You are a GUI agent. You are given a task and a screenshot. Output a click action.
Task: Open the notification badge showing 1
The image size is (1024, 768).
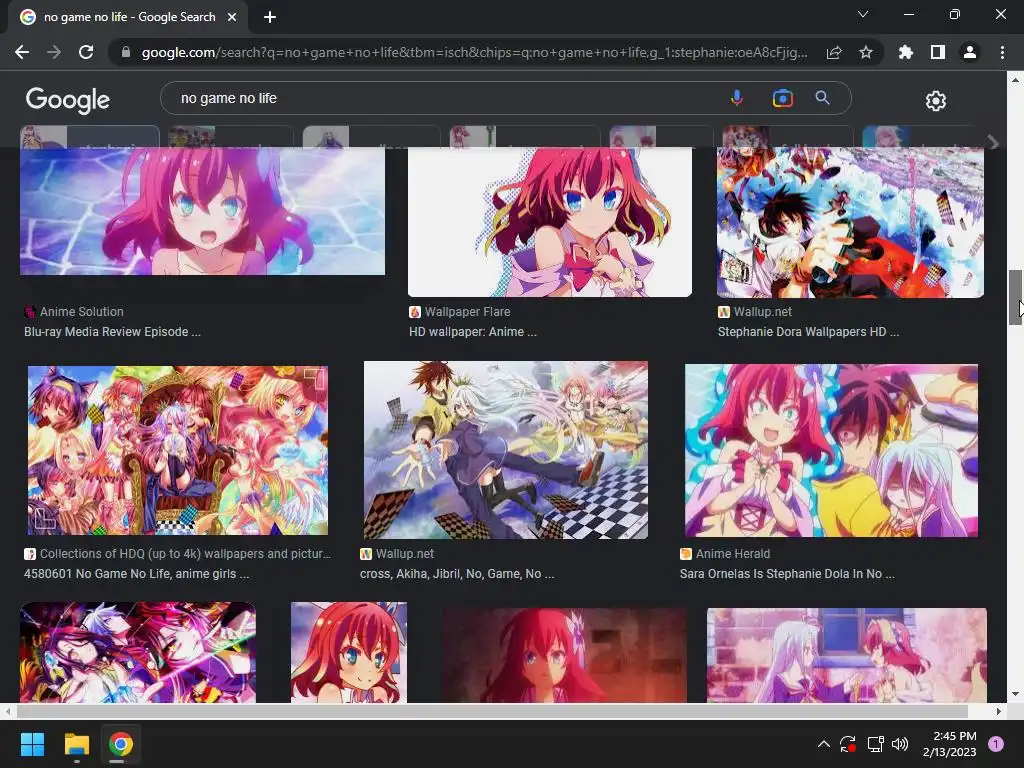click(996, 744)
